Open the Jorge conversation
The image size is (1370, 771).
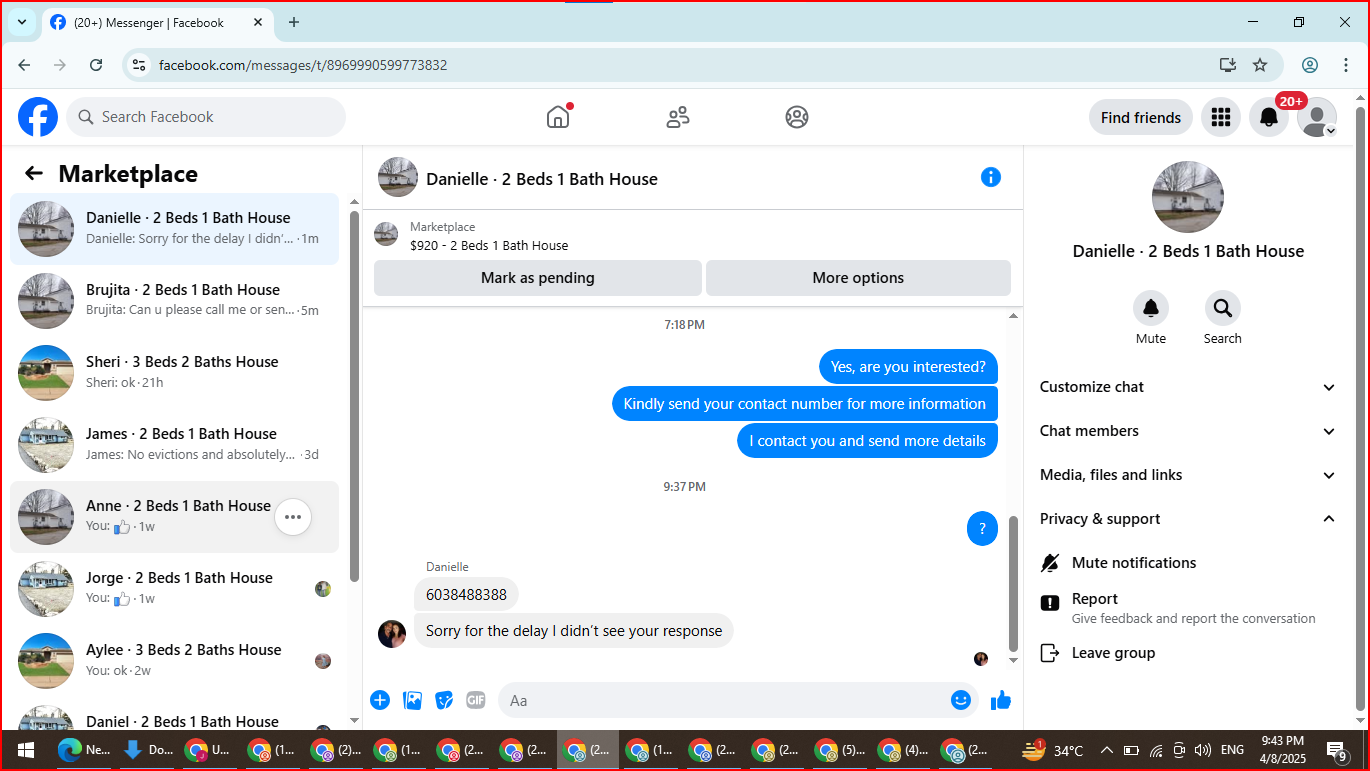point(175,589)
